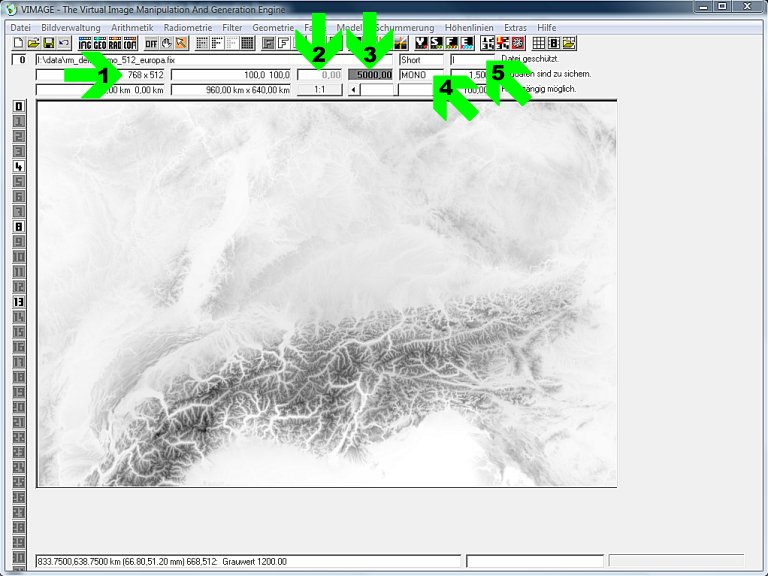Screen dimensions: 768x576
Task: Open the MONO channel mode field
Action: [x=420, y=75]
